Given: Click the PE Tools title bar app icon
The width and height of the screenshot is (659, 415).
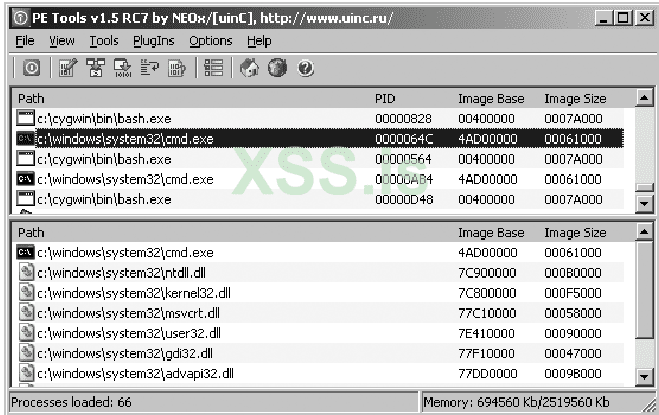Looking at the screenshot, I should [20, 18].
